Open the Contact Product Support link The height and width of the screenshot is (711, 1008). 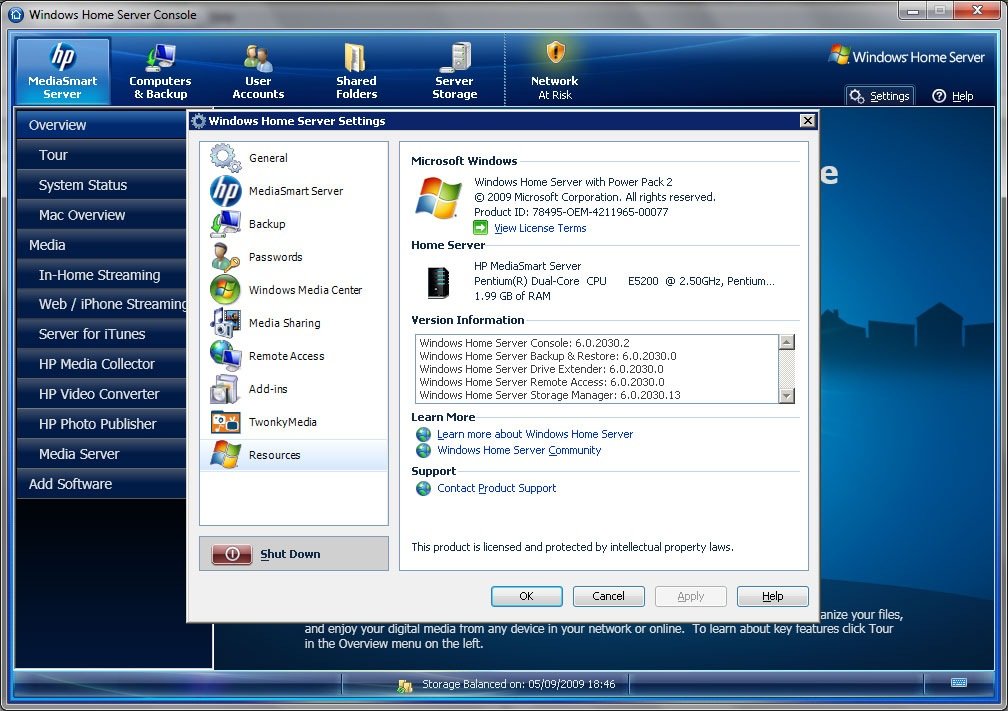coord(496,489)
